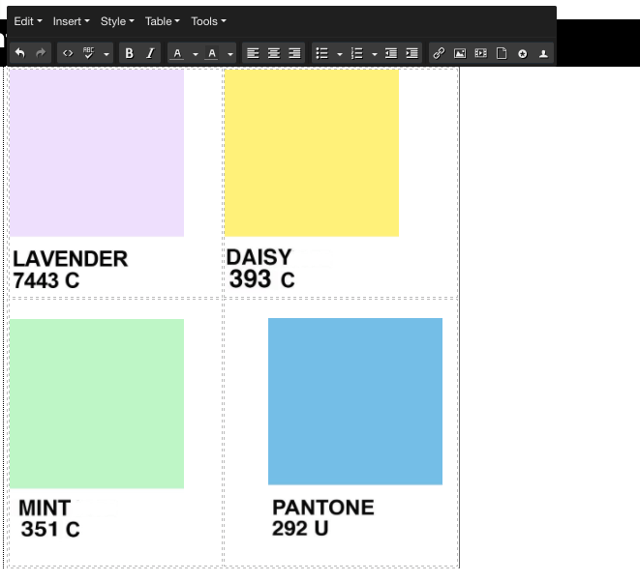Toggle bold formatting
640x582 pixels.
(129, 53)
